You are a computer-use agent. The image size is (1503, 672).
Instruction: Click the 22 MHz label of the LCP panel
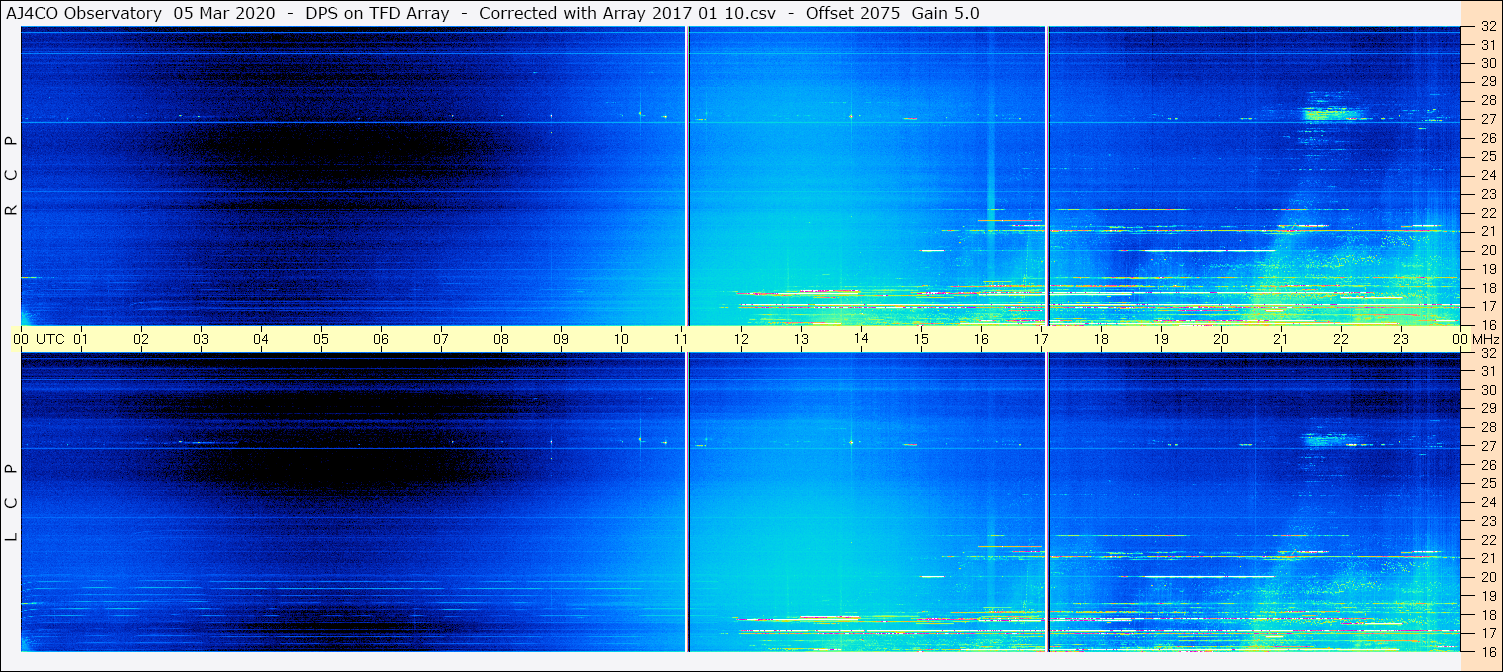point(1488,540)
